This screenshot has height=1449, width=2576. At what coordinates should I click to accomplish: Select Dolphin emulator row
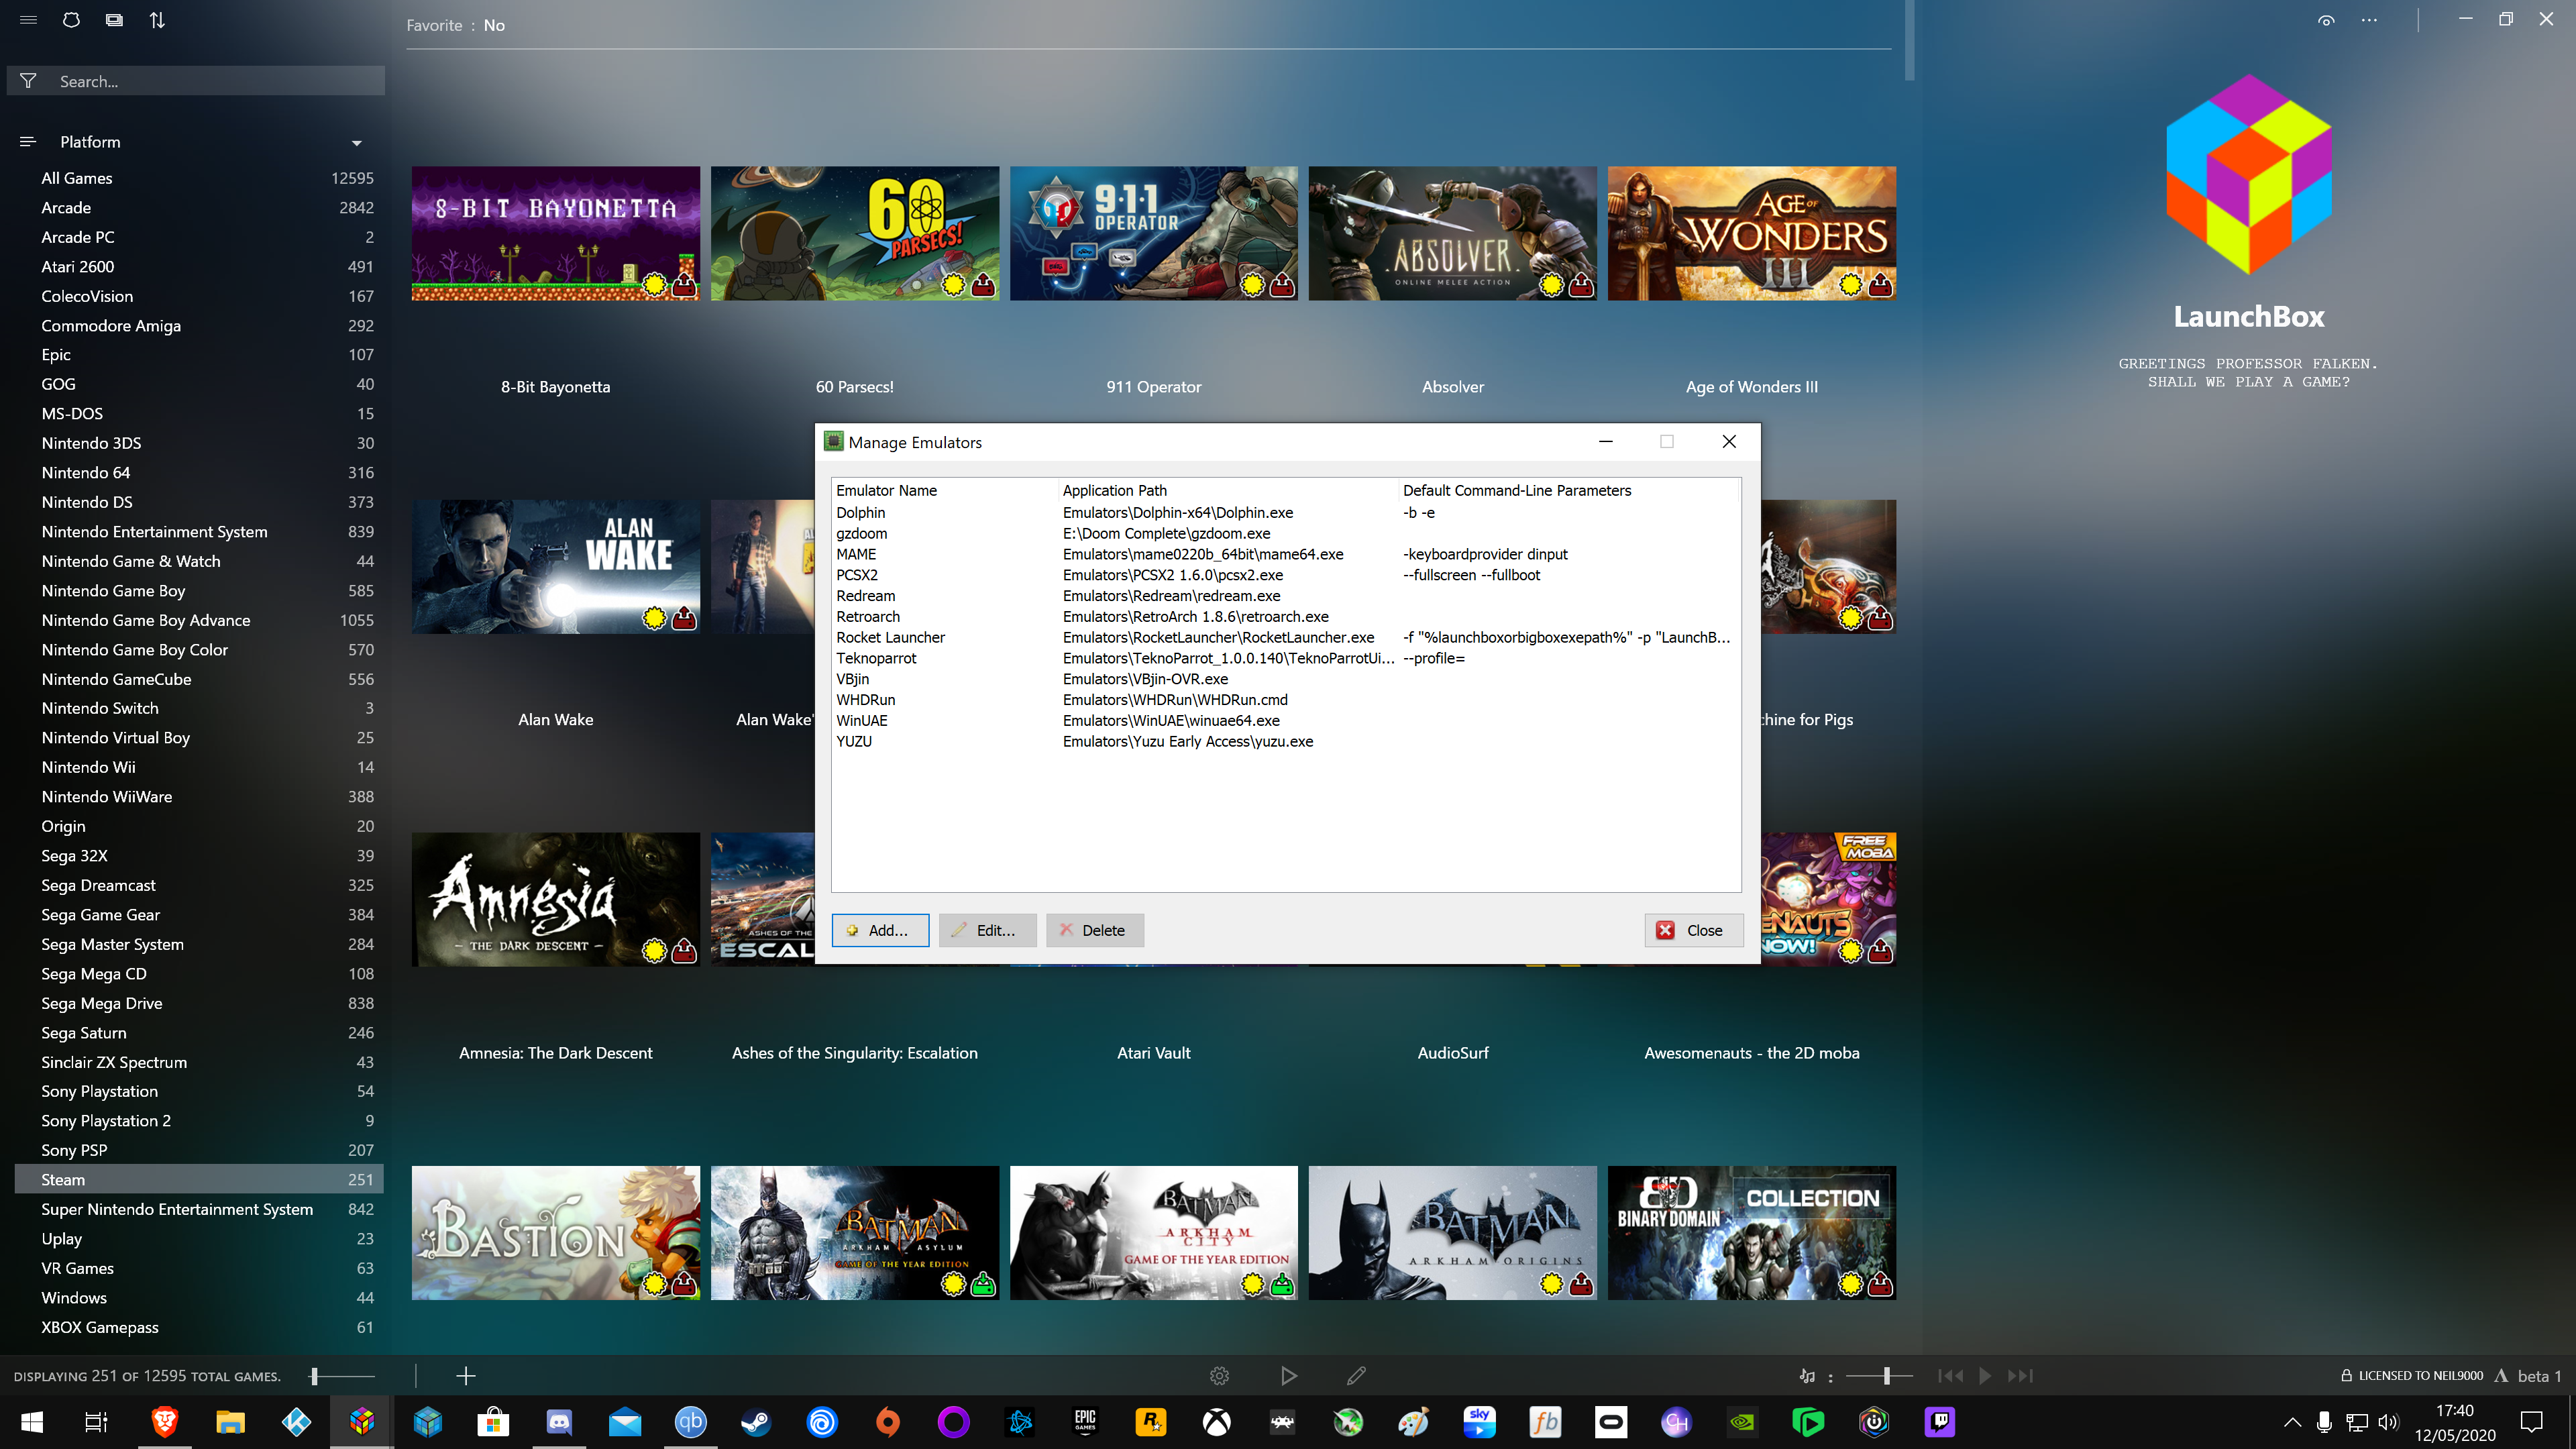click(1285, 513)
